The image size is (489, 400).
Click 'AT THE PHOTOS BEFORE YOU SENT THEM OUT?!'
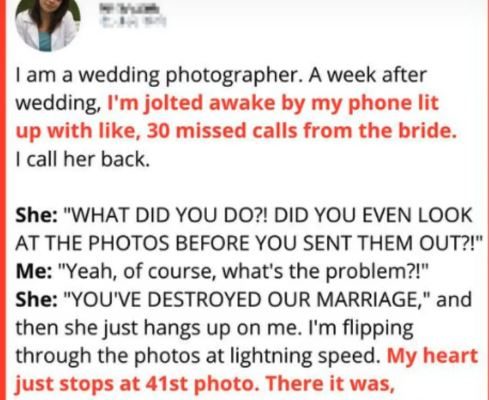(249, 243)
